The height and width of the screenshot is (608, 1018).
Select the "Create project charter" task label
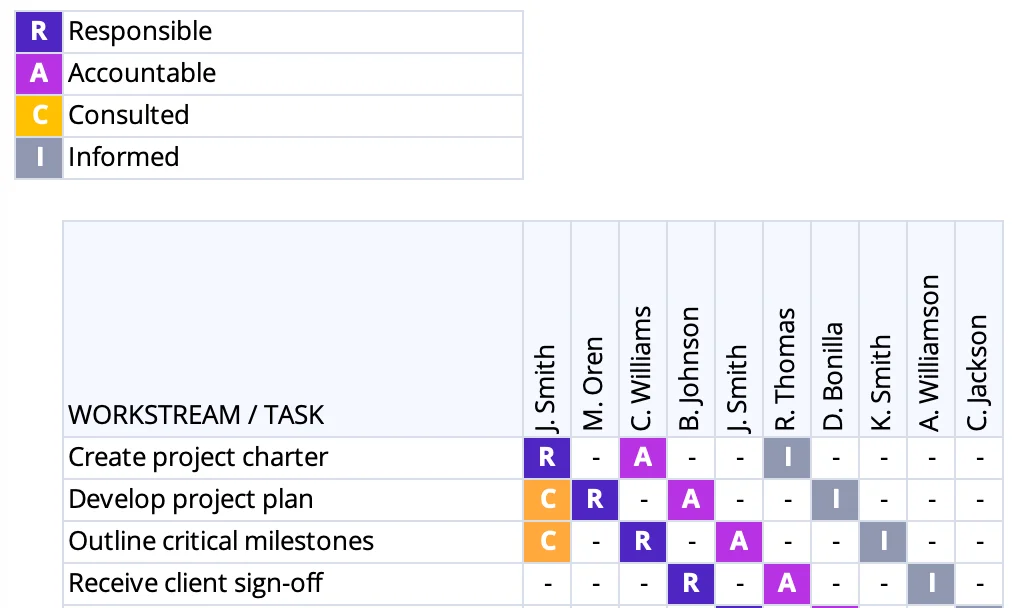tap(198, 458)
